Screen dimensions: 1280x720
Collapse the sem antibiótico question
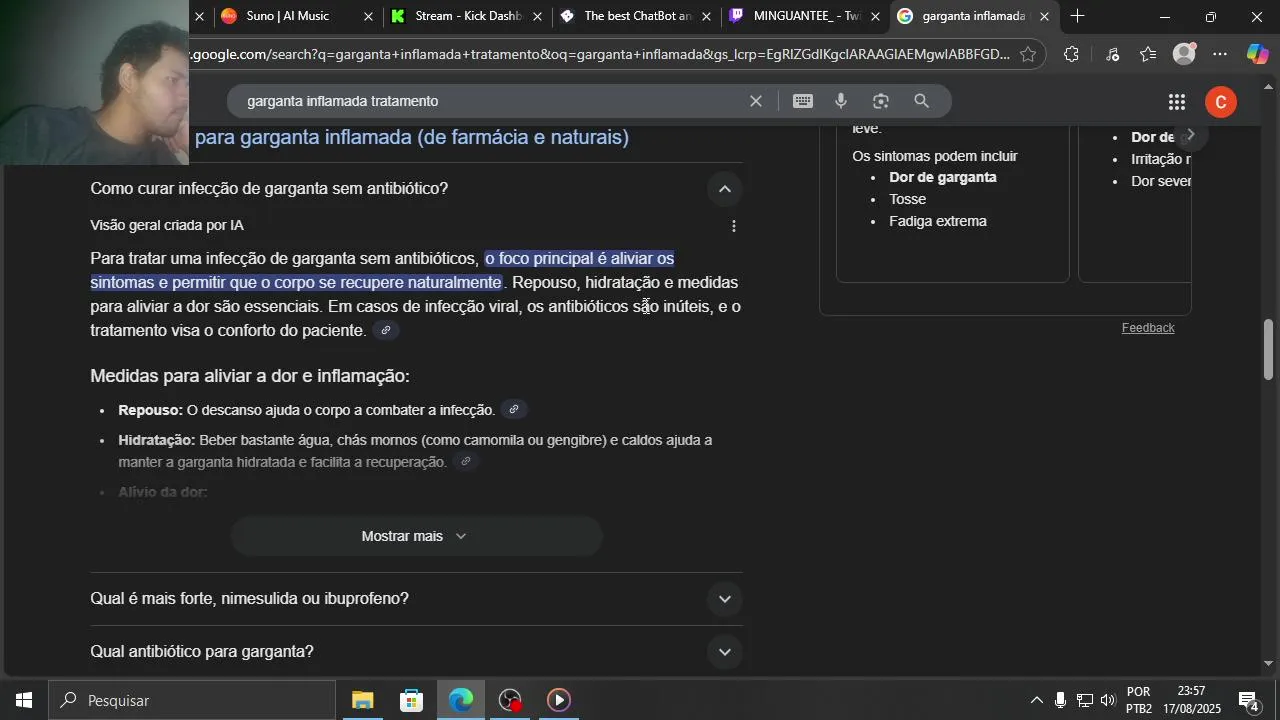point(725,189)
